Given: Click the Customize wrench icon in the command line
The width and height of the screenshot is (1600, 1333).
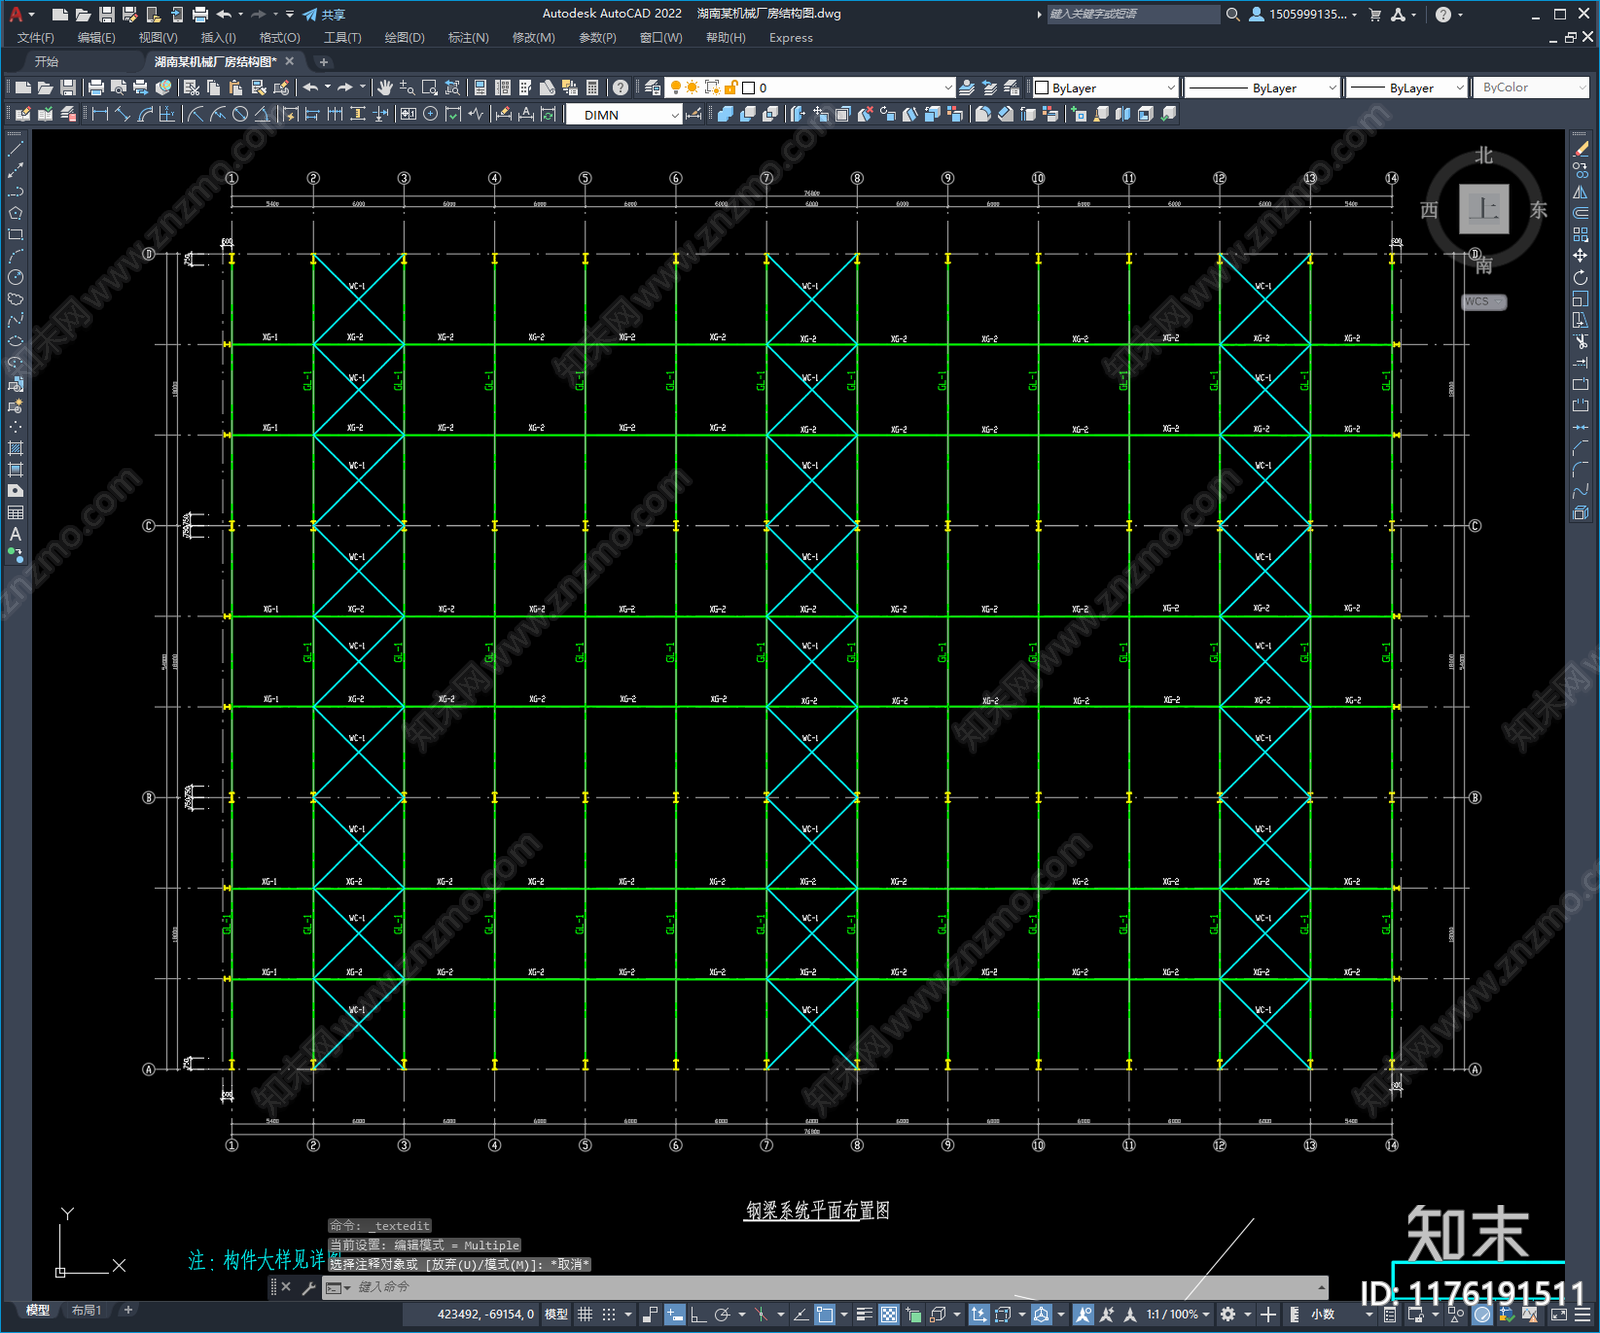Looking at the screenshot, I should coord(308,1287).
